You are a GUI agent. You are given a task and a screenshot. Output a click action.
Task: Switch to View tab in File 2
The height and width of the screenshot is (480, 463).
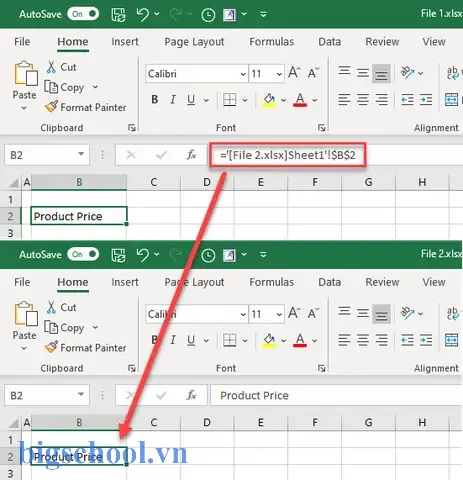(x=434, y=282)
